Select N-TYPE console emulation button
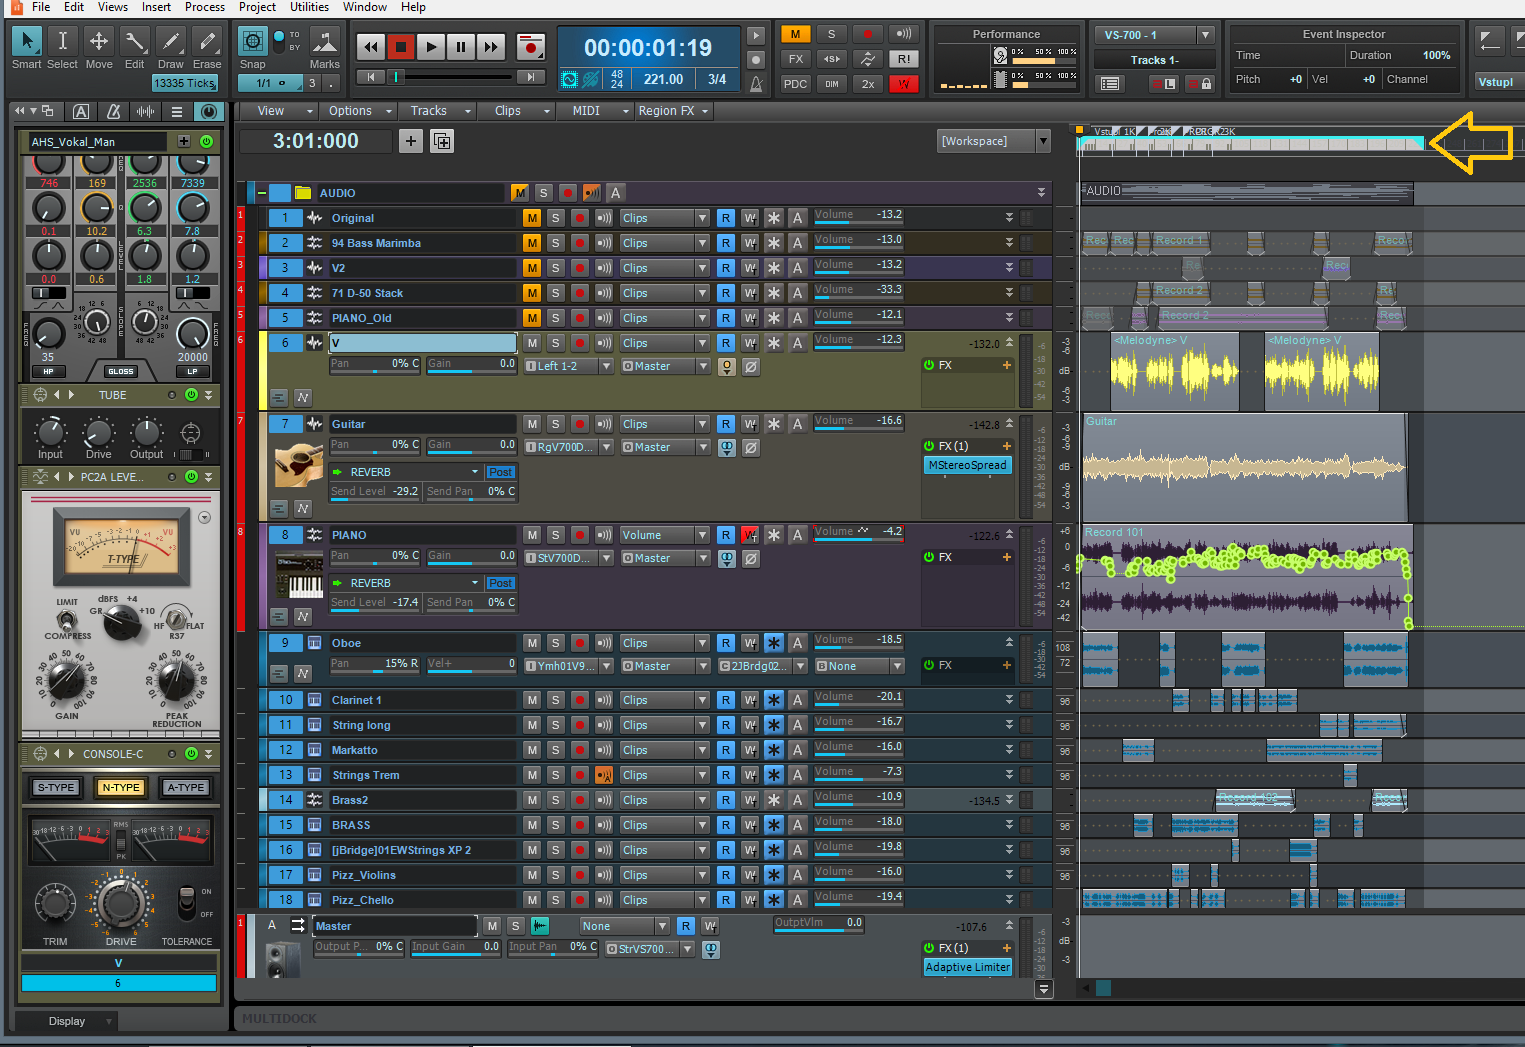The image size is (1525, 1047). 121,787
